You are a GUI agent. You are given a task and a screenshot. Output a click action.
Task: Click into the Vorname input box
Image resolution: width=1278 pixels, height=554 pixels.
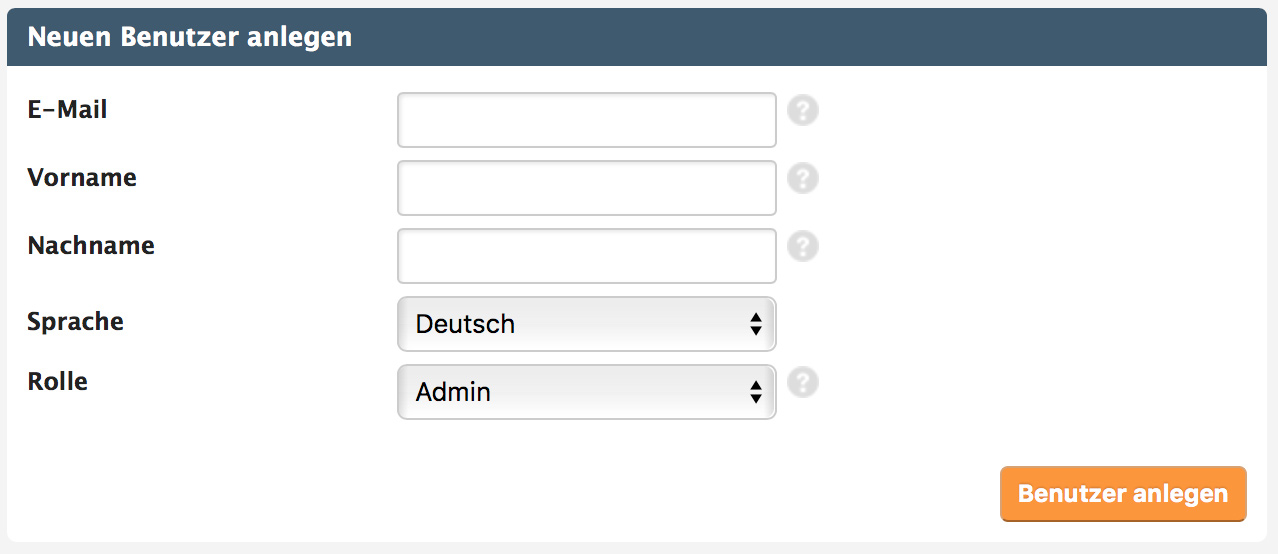point(587,188)
